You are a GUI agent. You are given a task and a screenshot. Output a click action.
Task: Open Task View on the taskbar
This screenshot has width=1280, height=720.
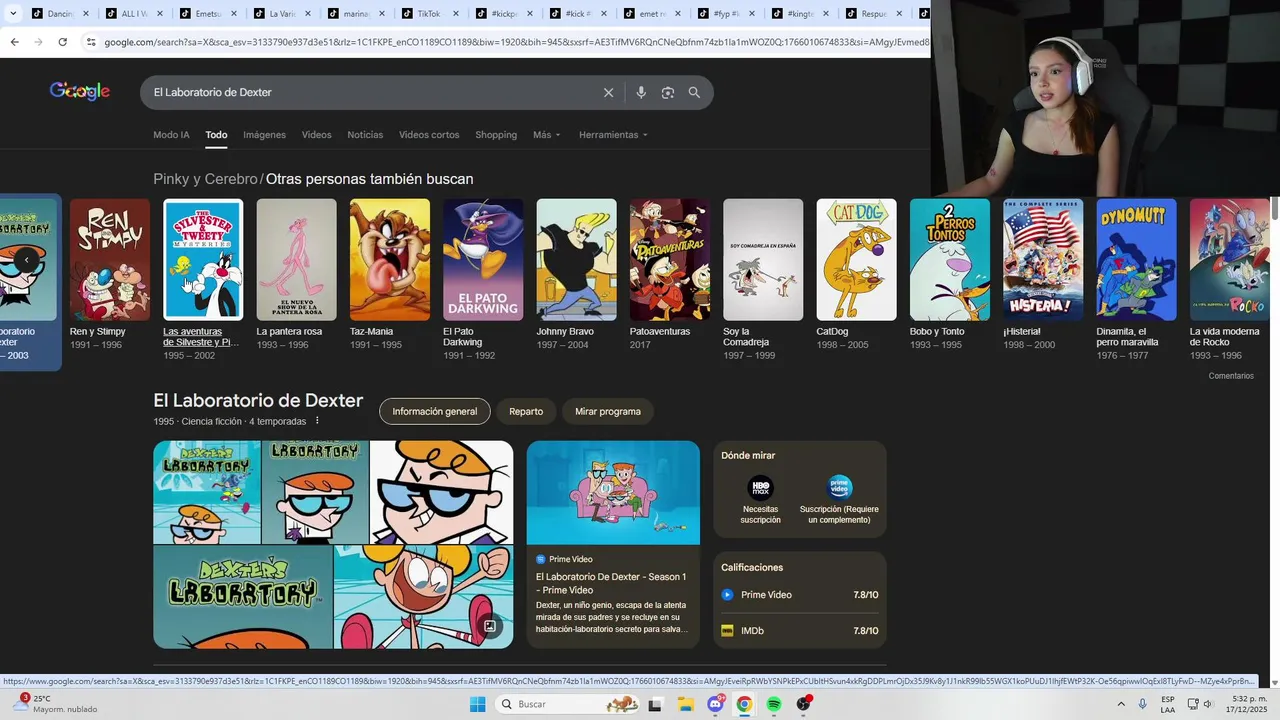coord(655,704)
